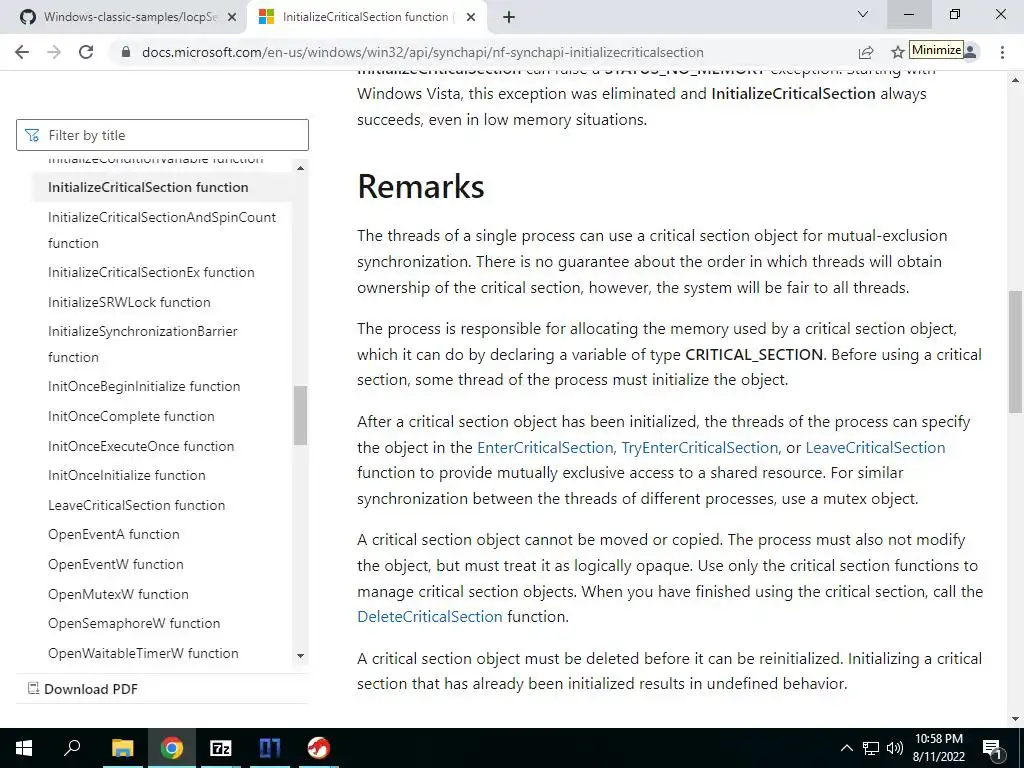Close the InitializeCriticalSection tab
Viewport: 1024px width, 768px height.
click(471, 18)
